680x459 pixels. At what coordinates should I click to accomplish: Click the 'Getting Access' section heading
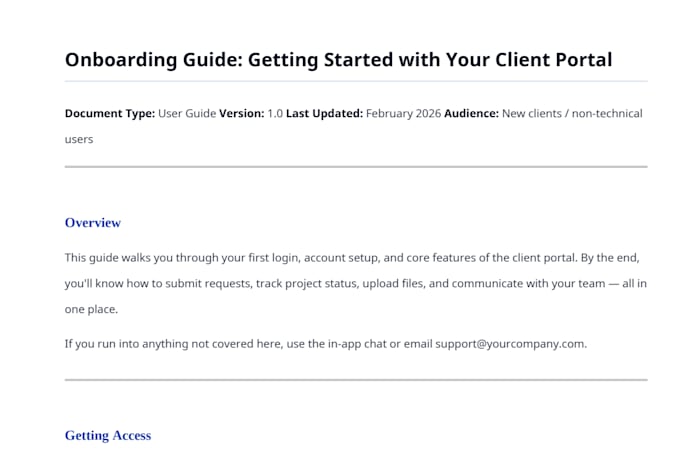(x=108, y=435)
